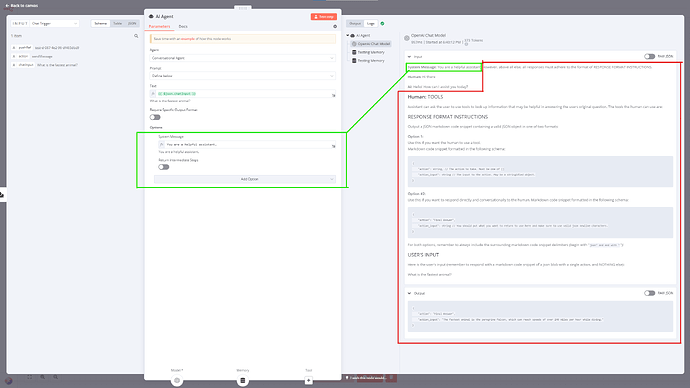
Task: Follow the example link in the tip
Action: pos(187,39)
